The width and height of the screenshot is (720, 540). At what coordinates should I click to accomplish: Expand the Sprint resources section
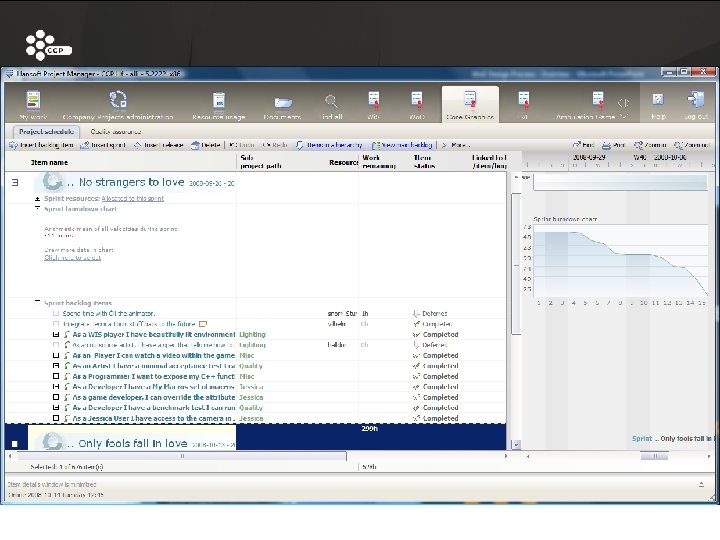pyautogui.click(x=38, y=199)
